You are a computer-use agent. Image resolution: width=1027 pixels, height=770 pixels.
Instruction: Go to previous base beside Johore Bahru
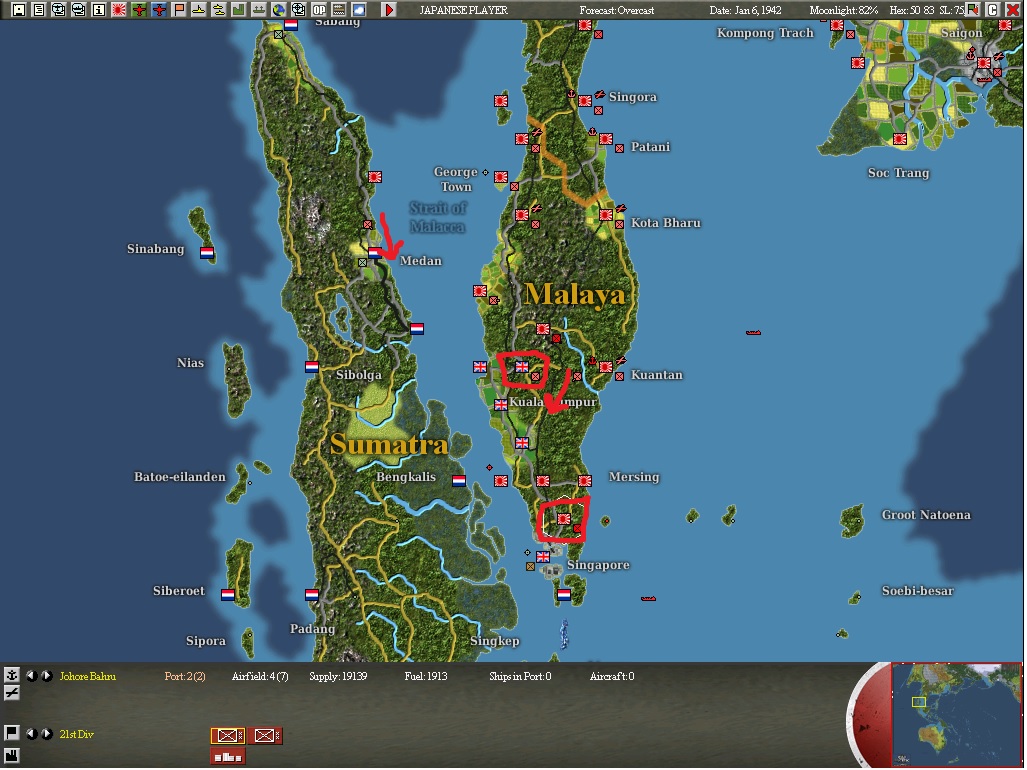coord(31,676)
